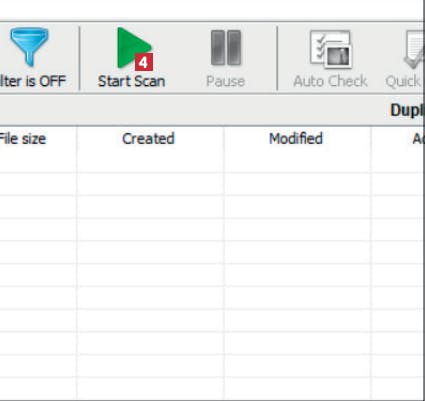Open the Auto Check checklist icon
The width and height of the screenshot is (425, 401).
[330, 49]
